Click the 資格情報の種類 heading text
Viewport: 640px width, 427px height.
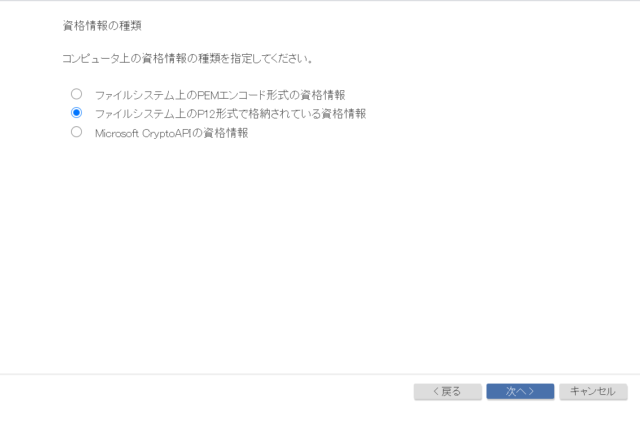102,26
